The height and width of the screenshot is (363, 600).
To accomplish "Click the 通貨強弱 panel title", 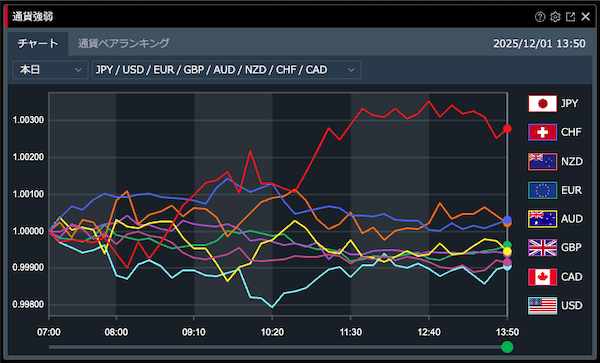I will tap(33, 17).
